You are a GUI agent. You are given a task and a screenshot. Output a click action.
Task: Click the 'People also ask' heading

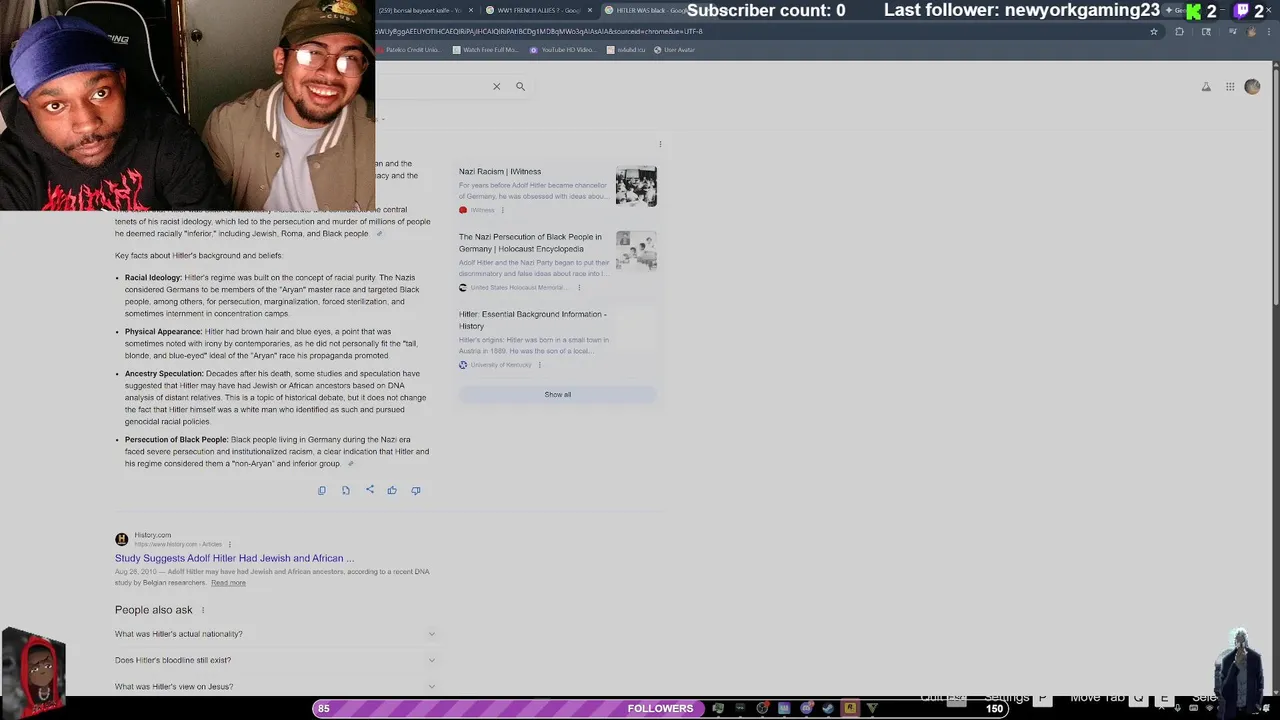[154, 610]
